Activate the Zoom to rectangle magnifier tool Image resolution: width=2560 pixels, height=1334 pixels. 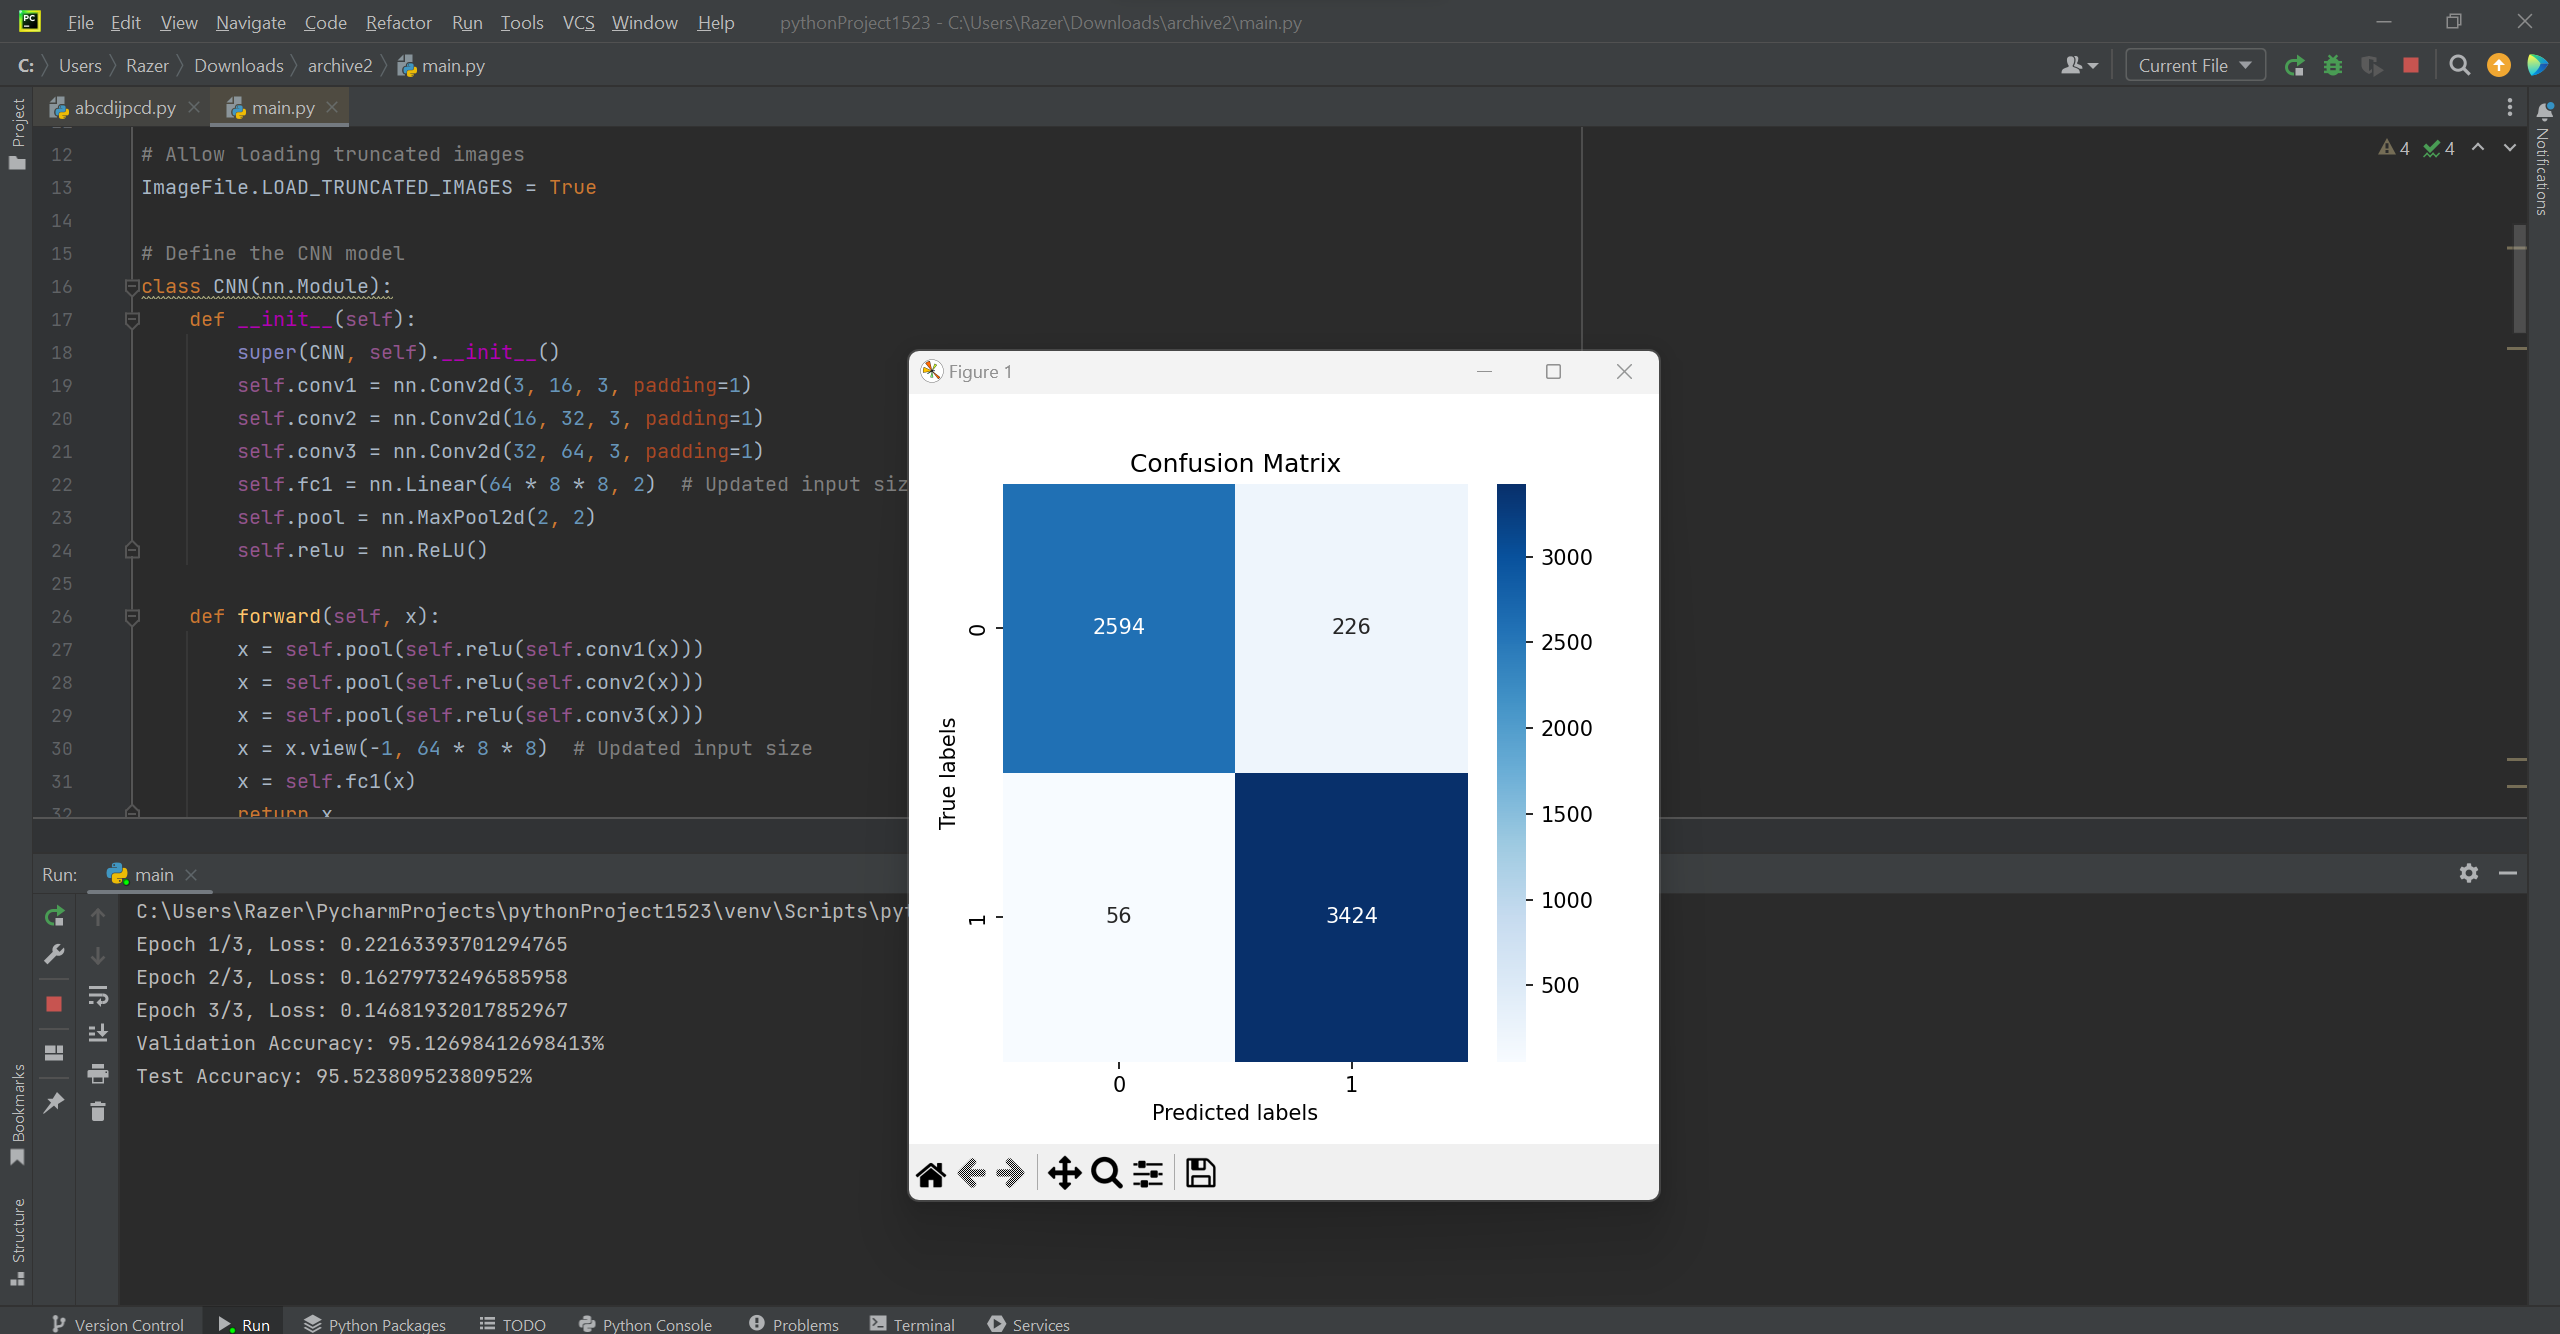click(x=1106, y=1173)
